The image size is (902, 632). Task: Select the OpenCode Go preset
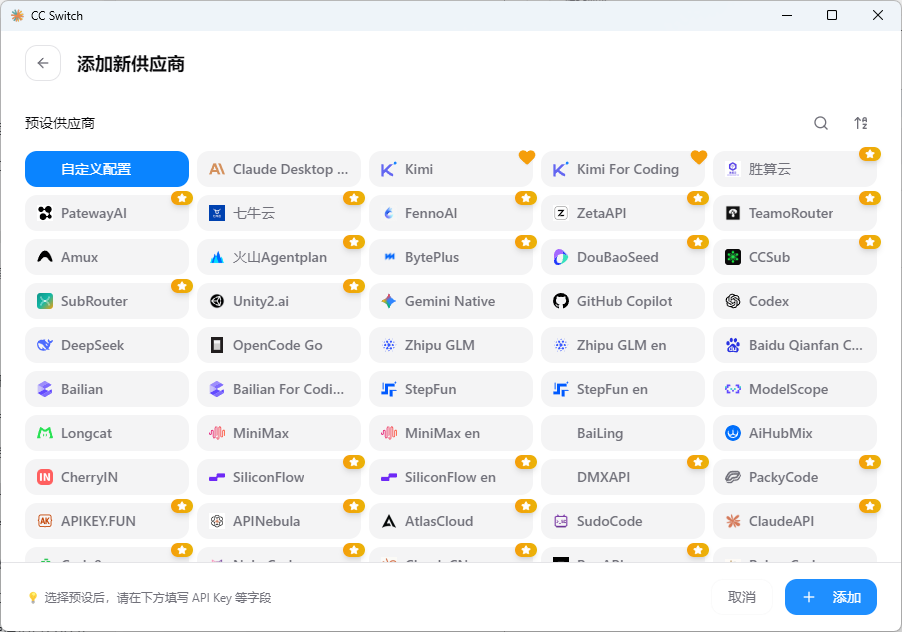point(279,345)
